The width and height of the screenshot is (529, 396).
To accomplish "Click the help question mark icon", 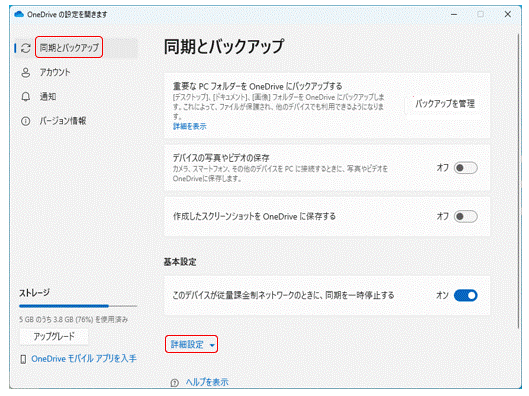I will tap(174, 383).
